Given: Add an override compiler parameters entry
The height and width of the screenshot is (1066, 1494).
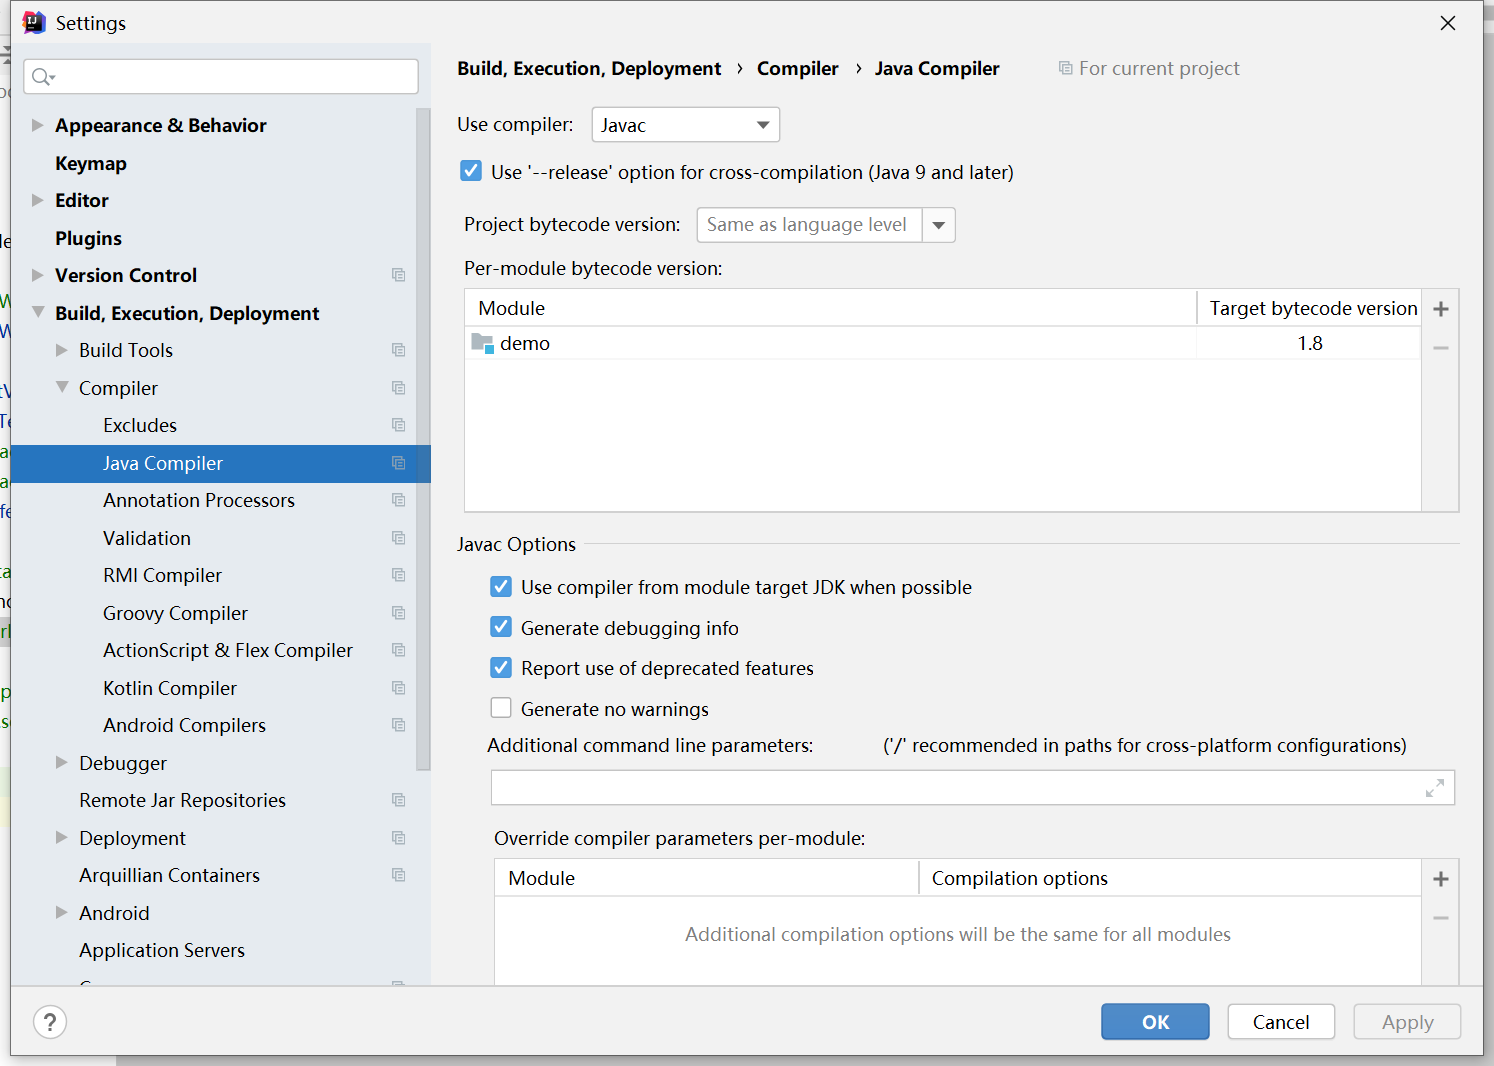Looking at the screenshot, I should coord(1441,879).
